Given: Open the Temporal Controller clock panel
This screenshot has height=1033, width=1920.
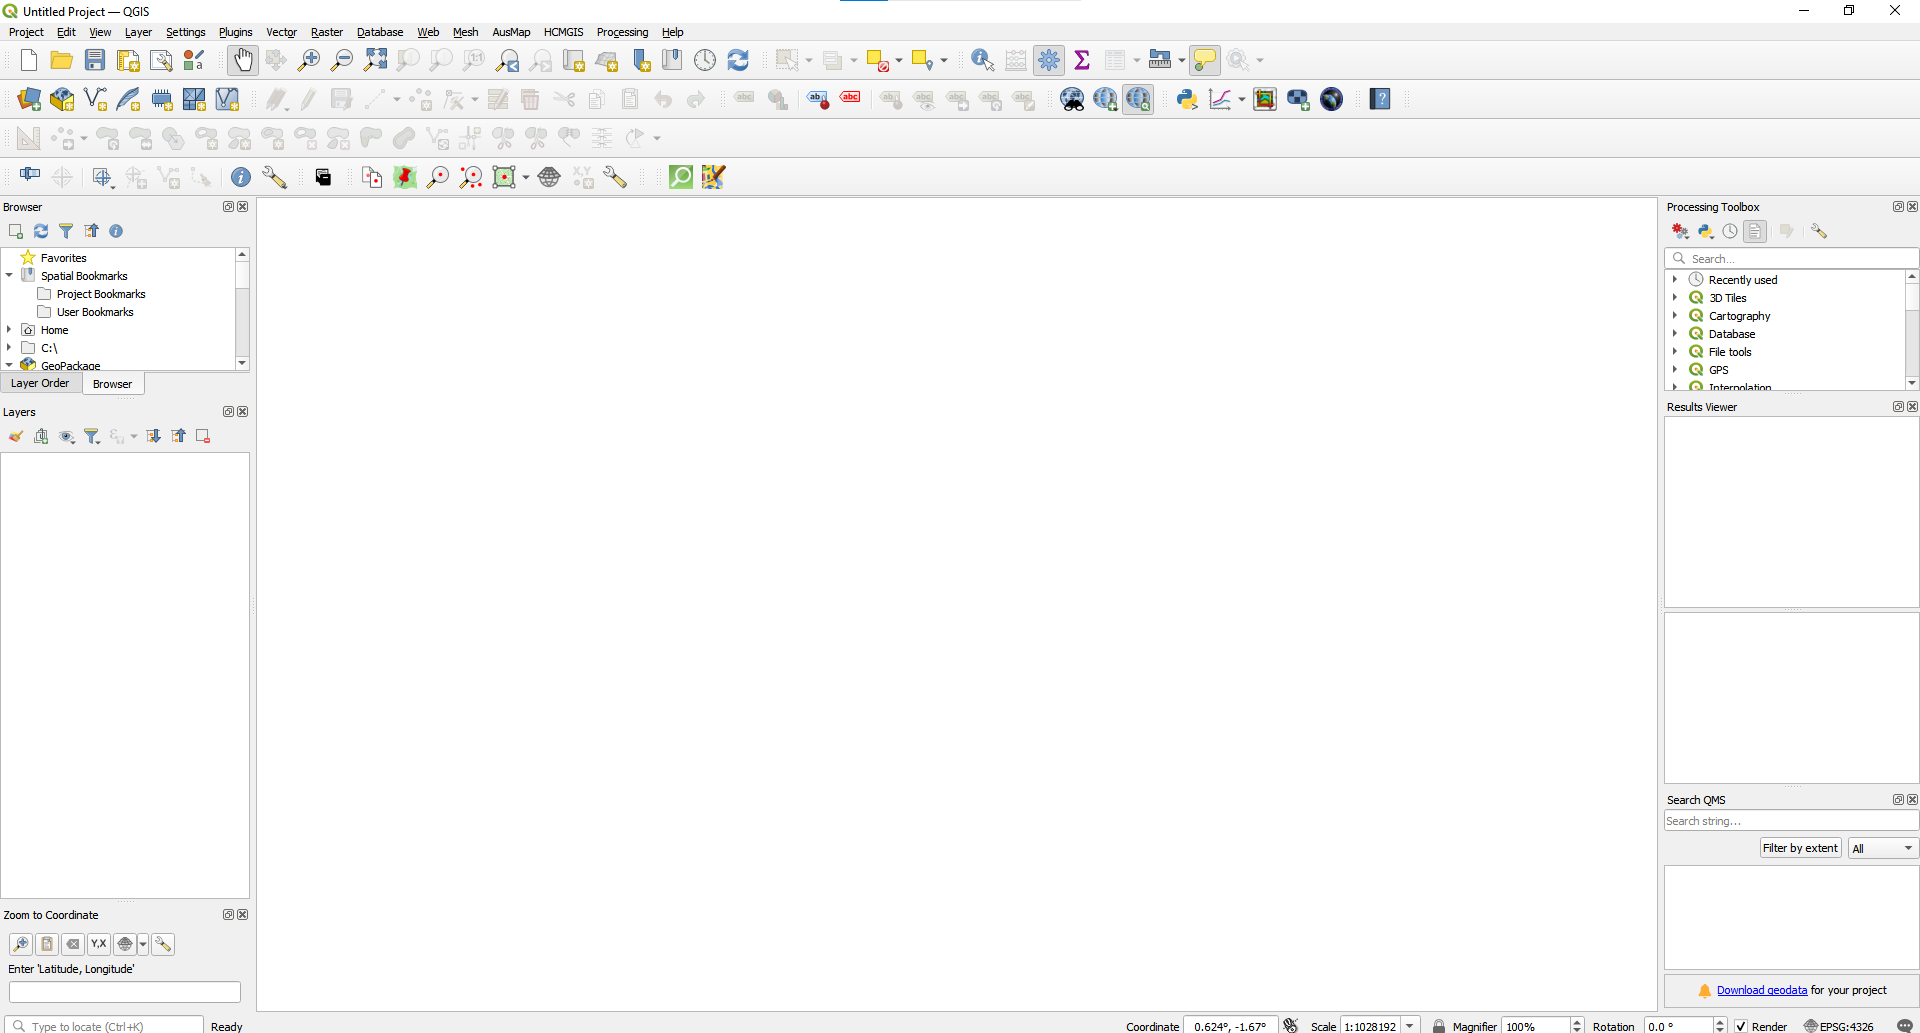Looking at the screenshot, I should pyautogui.click(x=705, y=60).
